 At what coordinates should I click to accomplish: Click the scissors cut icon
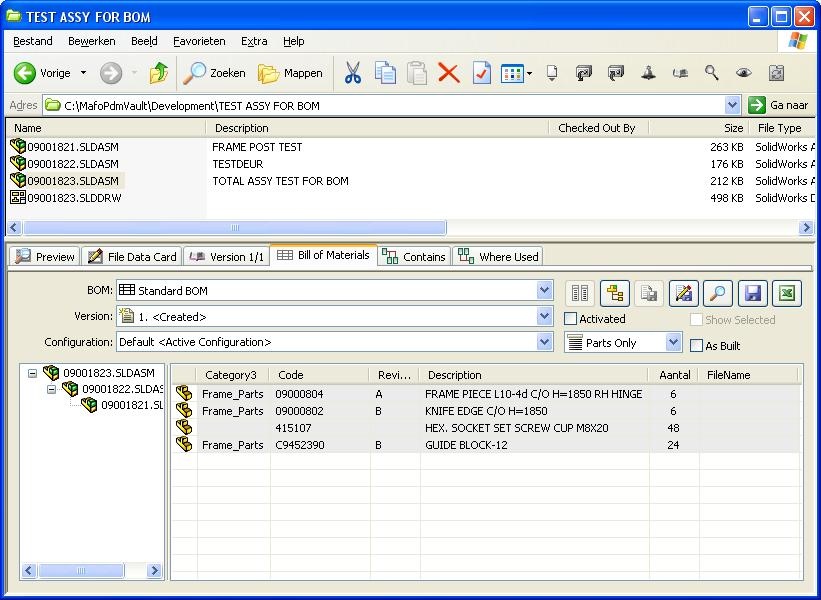[x=352, y=73]
